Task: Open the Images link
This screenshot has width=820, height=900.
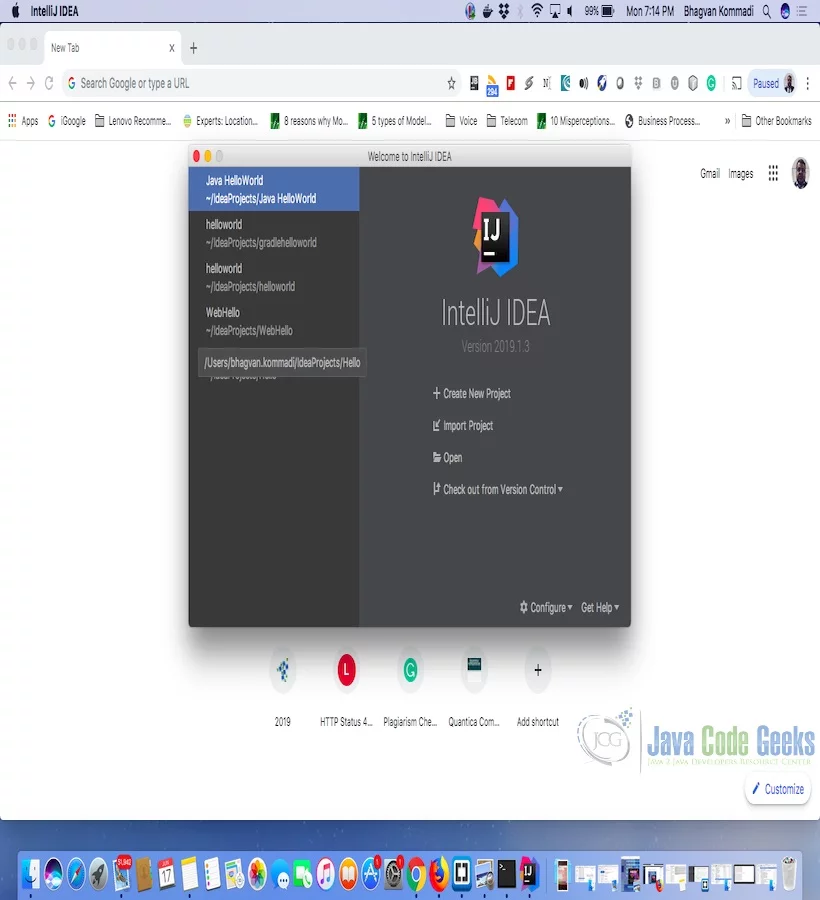Action: click(x=741, y=173)
